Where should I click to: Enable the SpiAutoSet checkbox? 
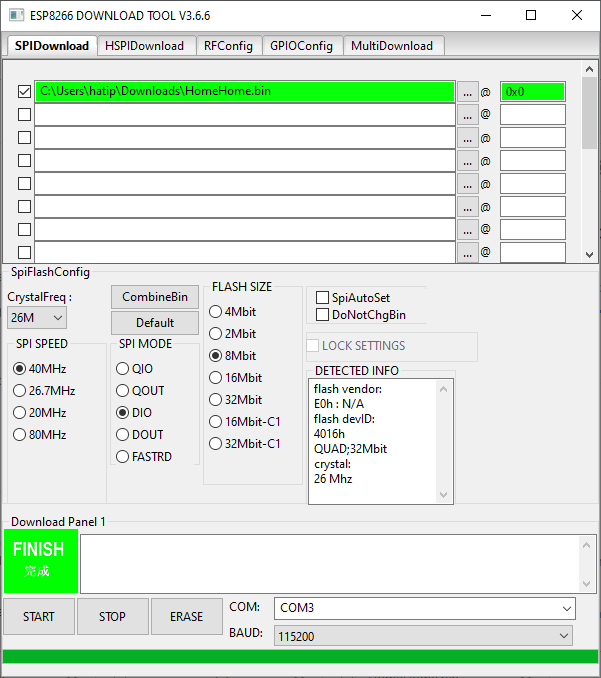pyautogui.click(x=322, y=297)
